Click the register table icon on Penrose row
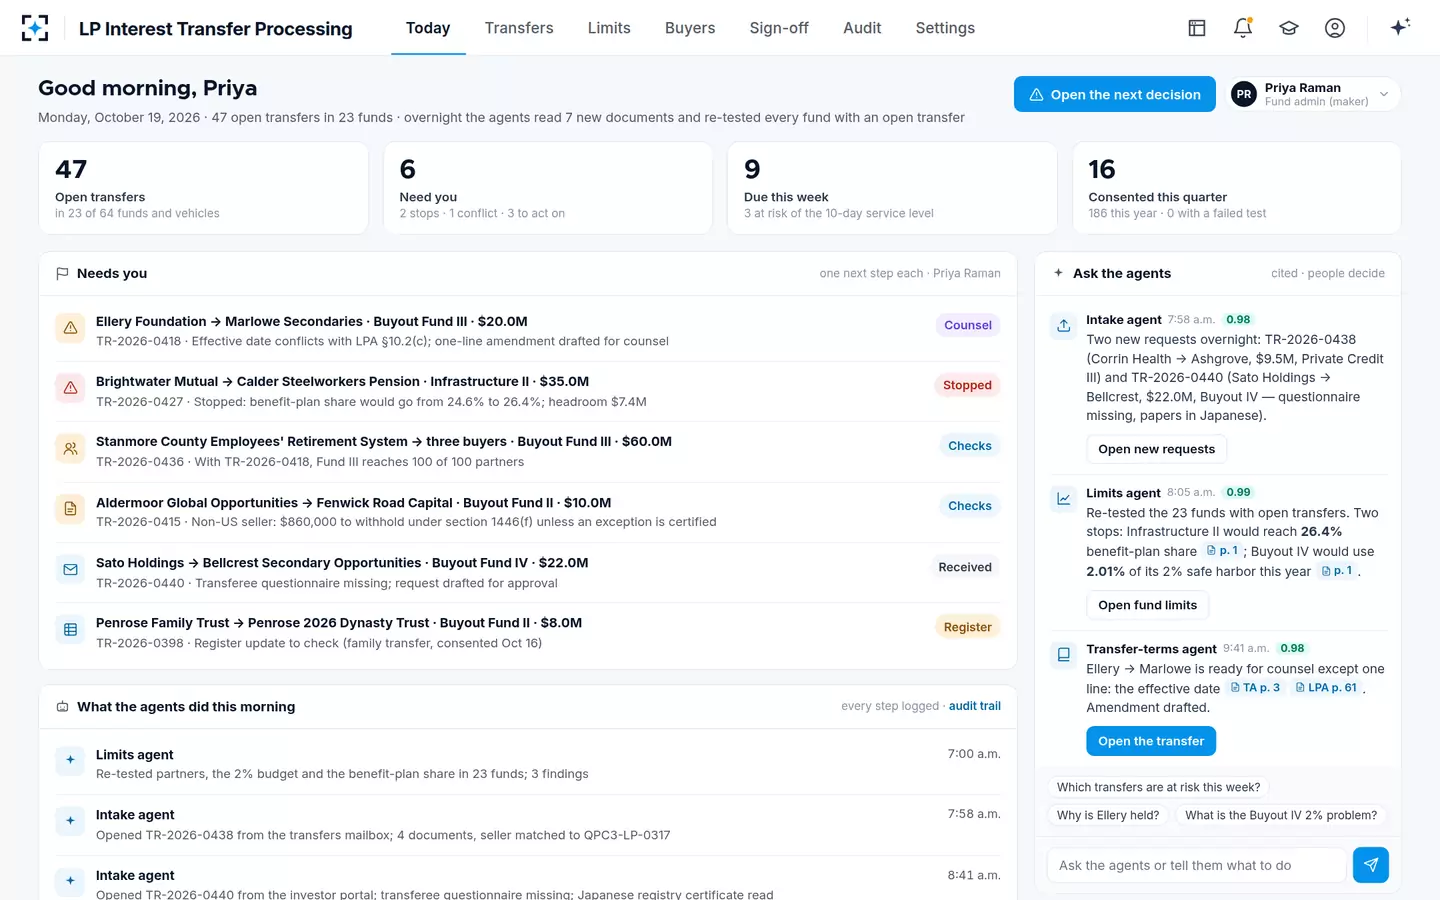Screen dimensions: 1440x900 coord(70,630)
